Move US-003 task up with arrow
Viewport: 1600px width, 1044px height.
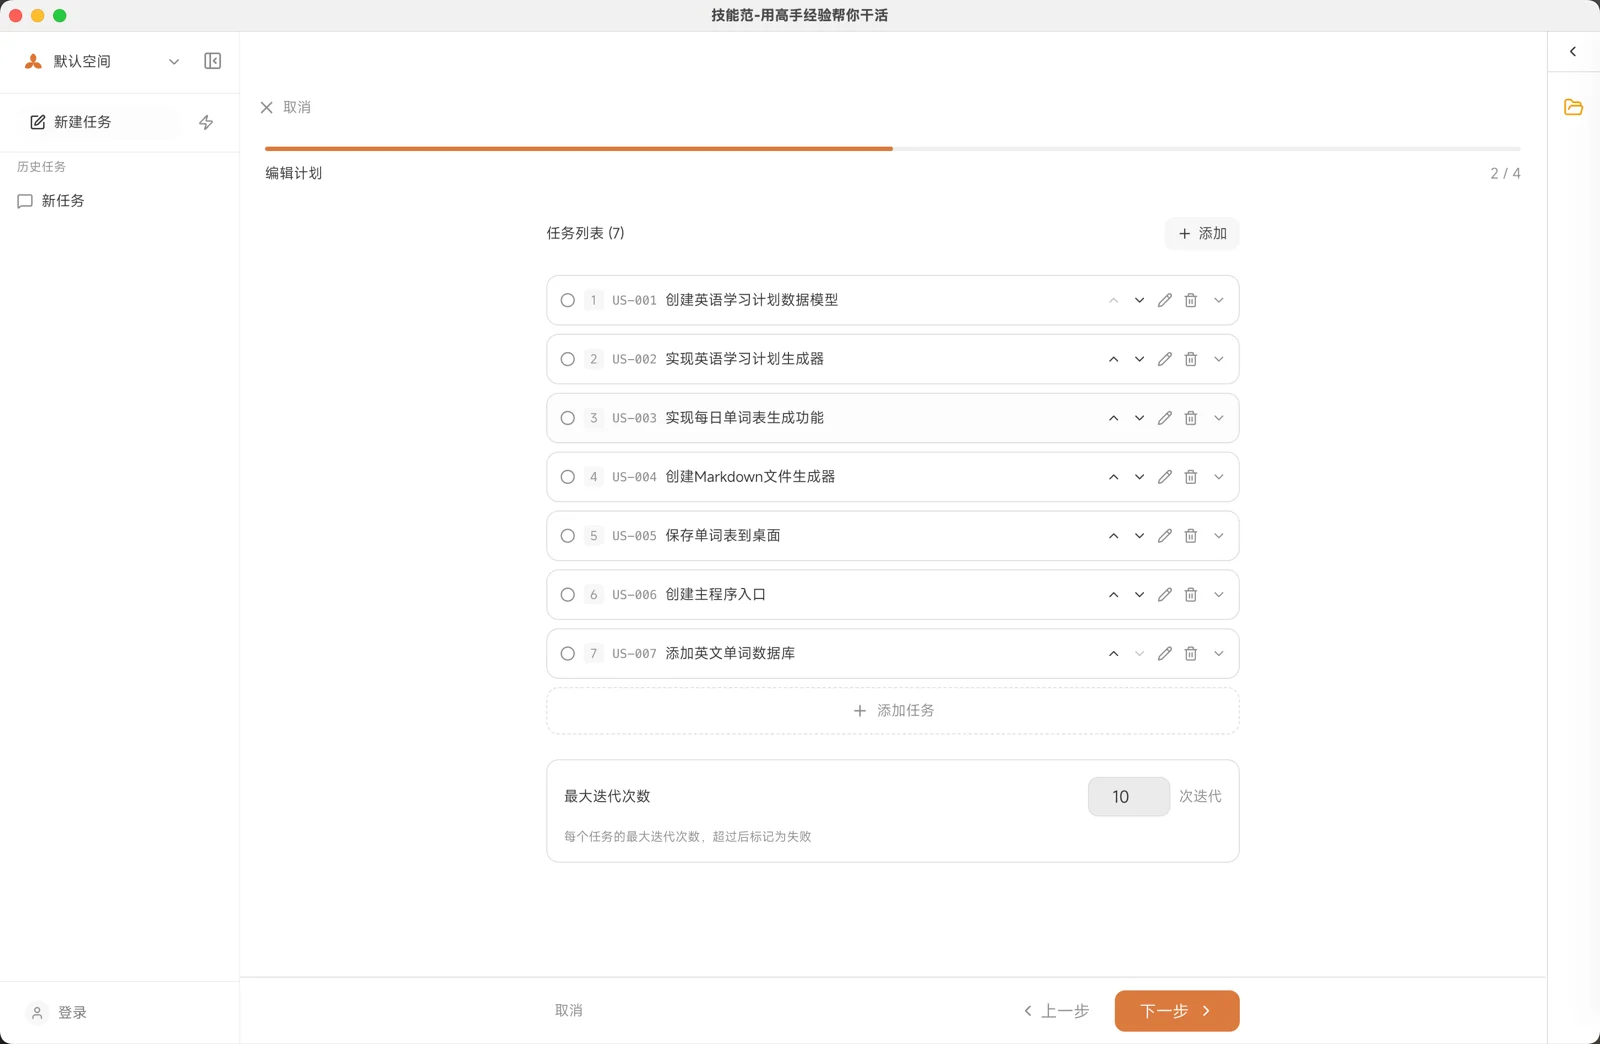point(1113,418)
